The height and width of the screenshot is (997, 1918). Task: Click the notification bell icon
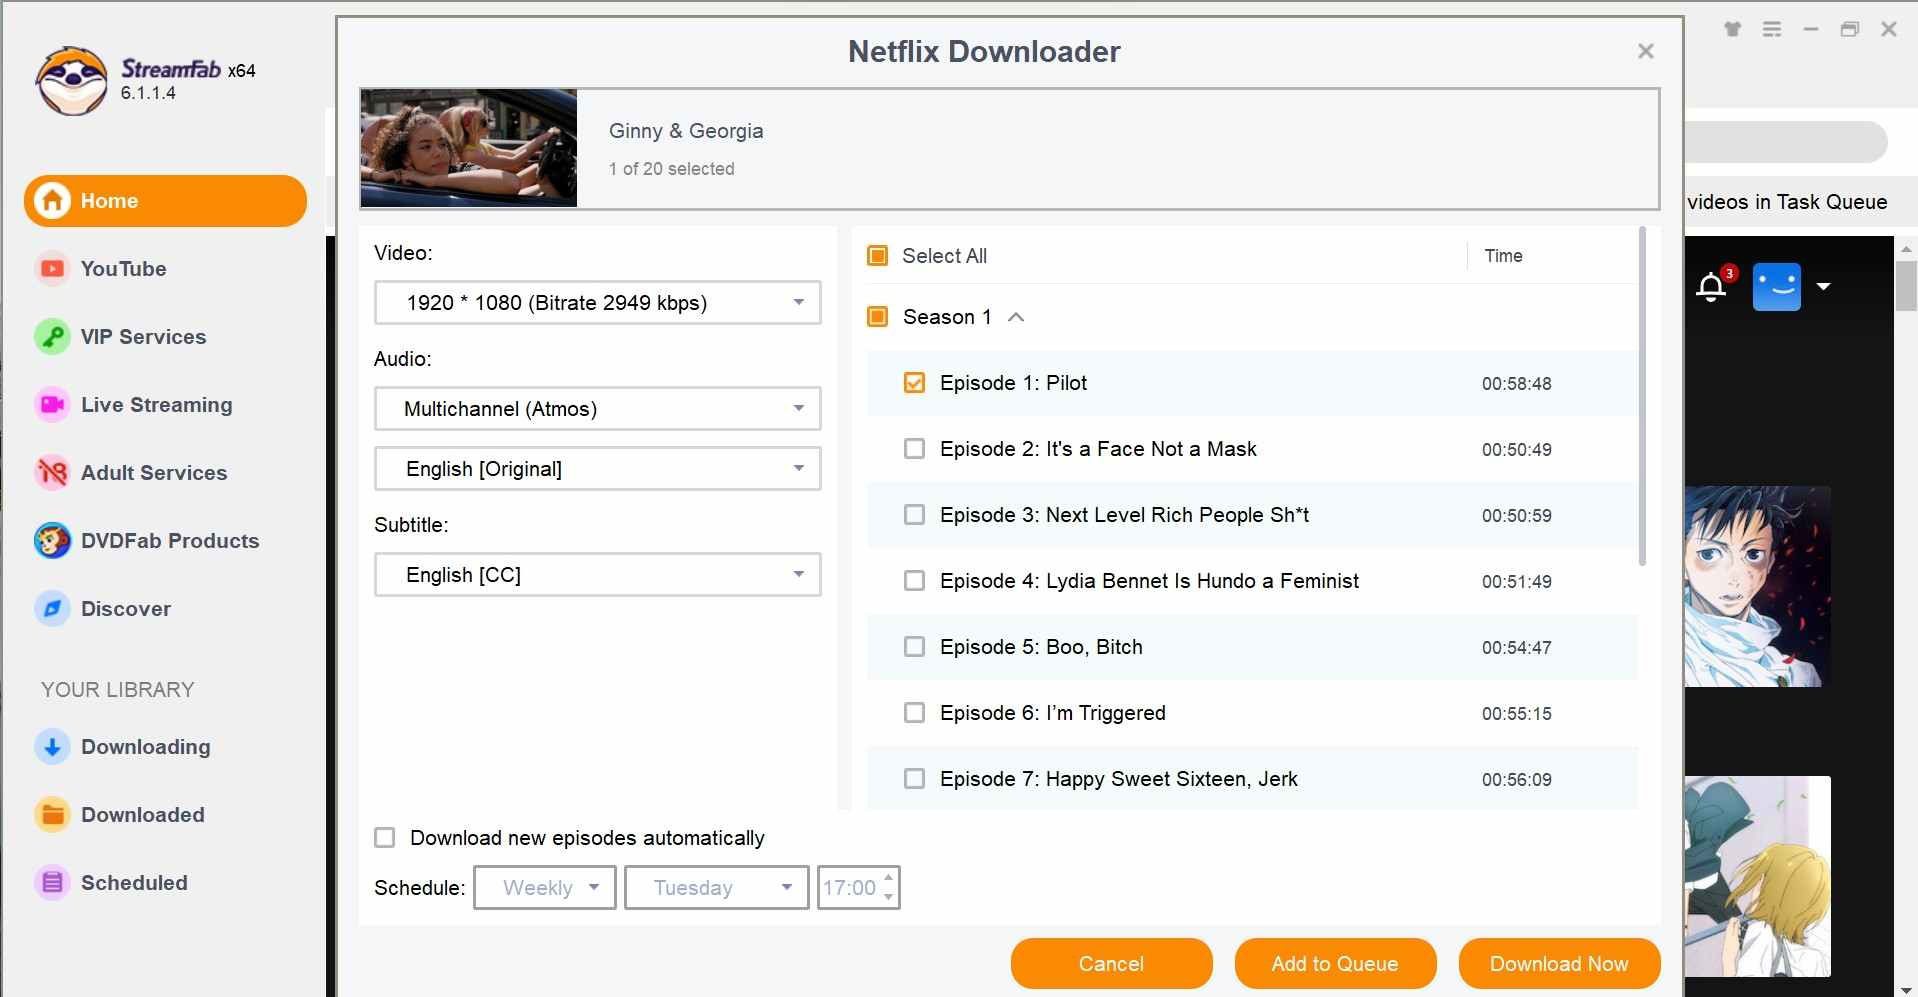tap(1711, 288)
